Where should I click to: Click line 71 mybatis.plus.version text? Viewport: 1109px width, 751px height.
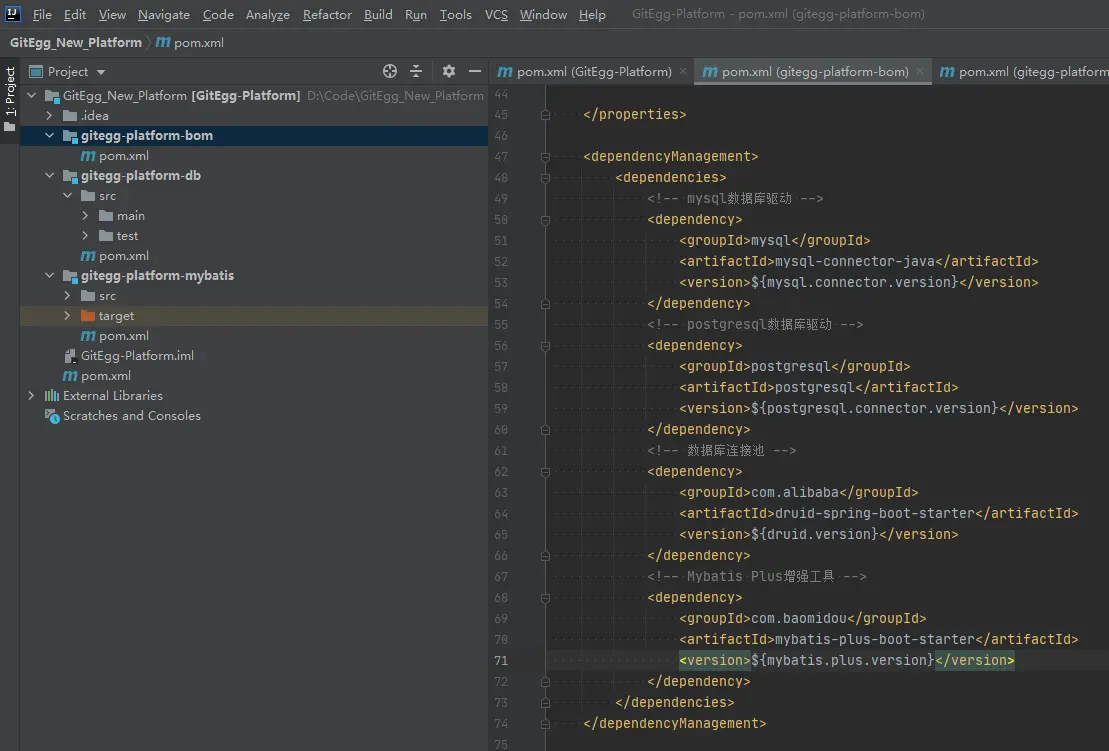pyautogui.click(x=845, y=661)
